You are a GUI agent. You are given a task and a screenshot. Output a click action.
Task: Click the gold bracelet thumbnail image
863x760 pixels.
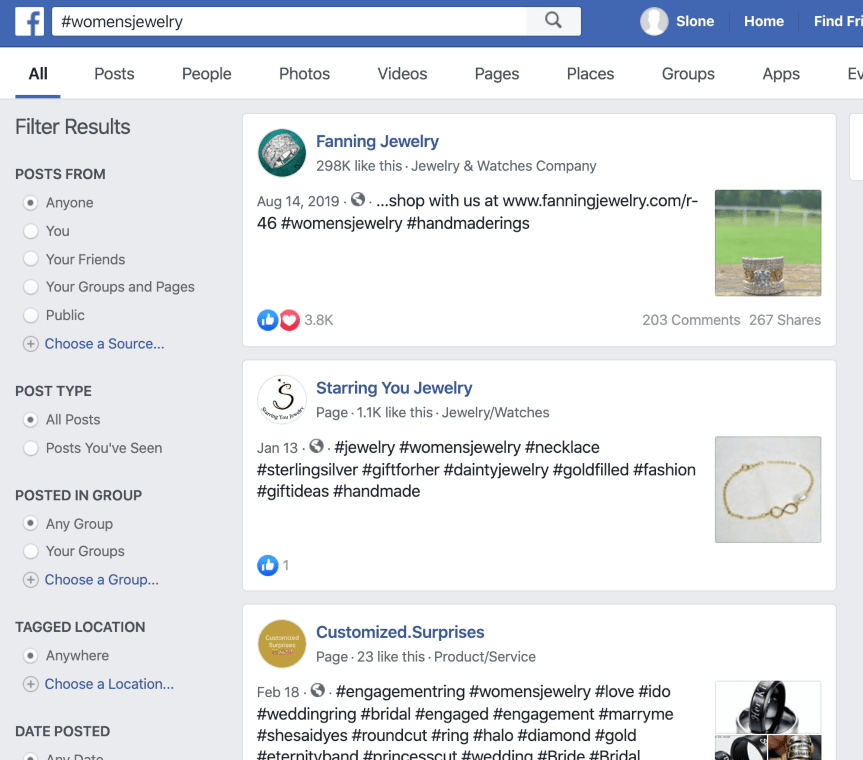[x=767, y=489]
